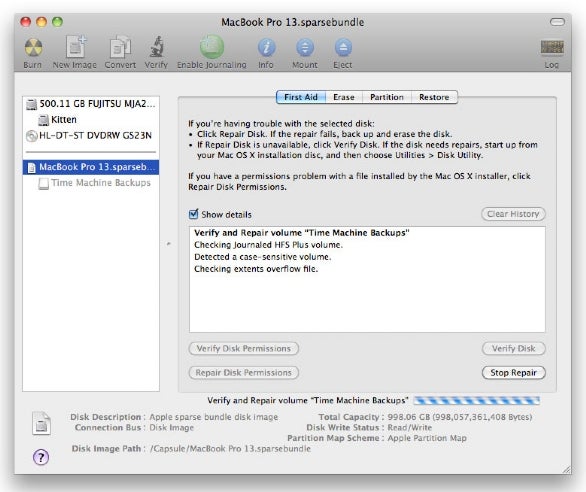This screenshot has height=492, width=586.
Task: Click the sparse bundle disk image icon
Action: pos(41,423)
